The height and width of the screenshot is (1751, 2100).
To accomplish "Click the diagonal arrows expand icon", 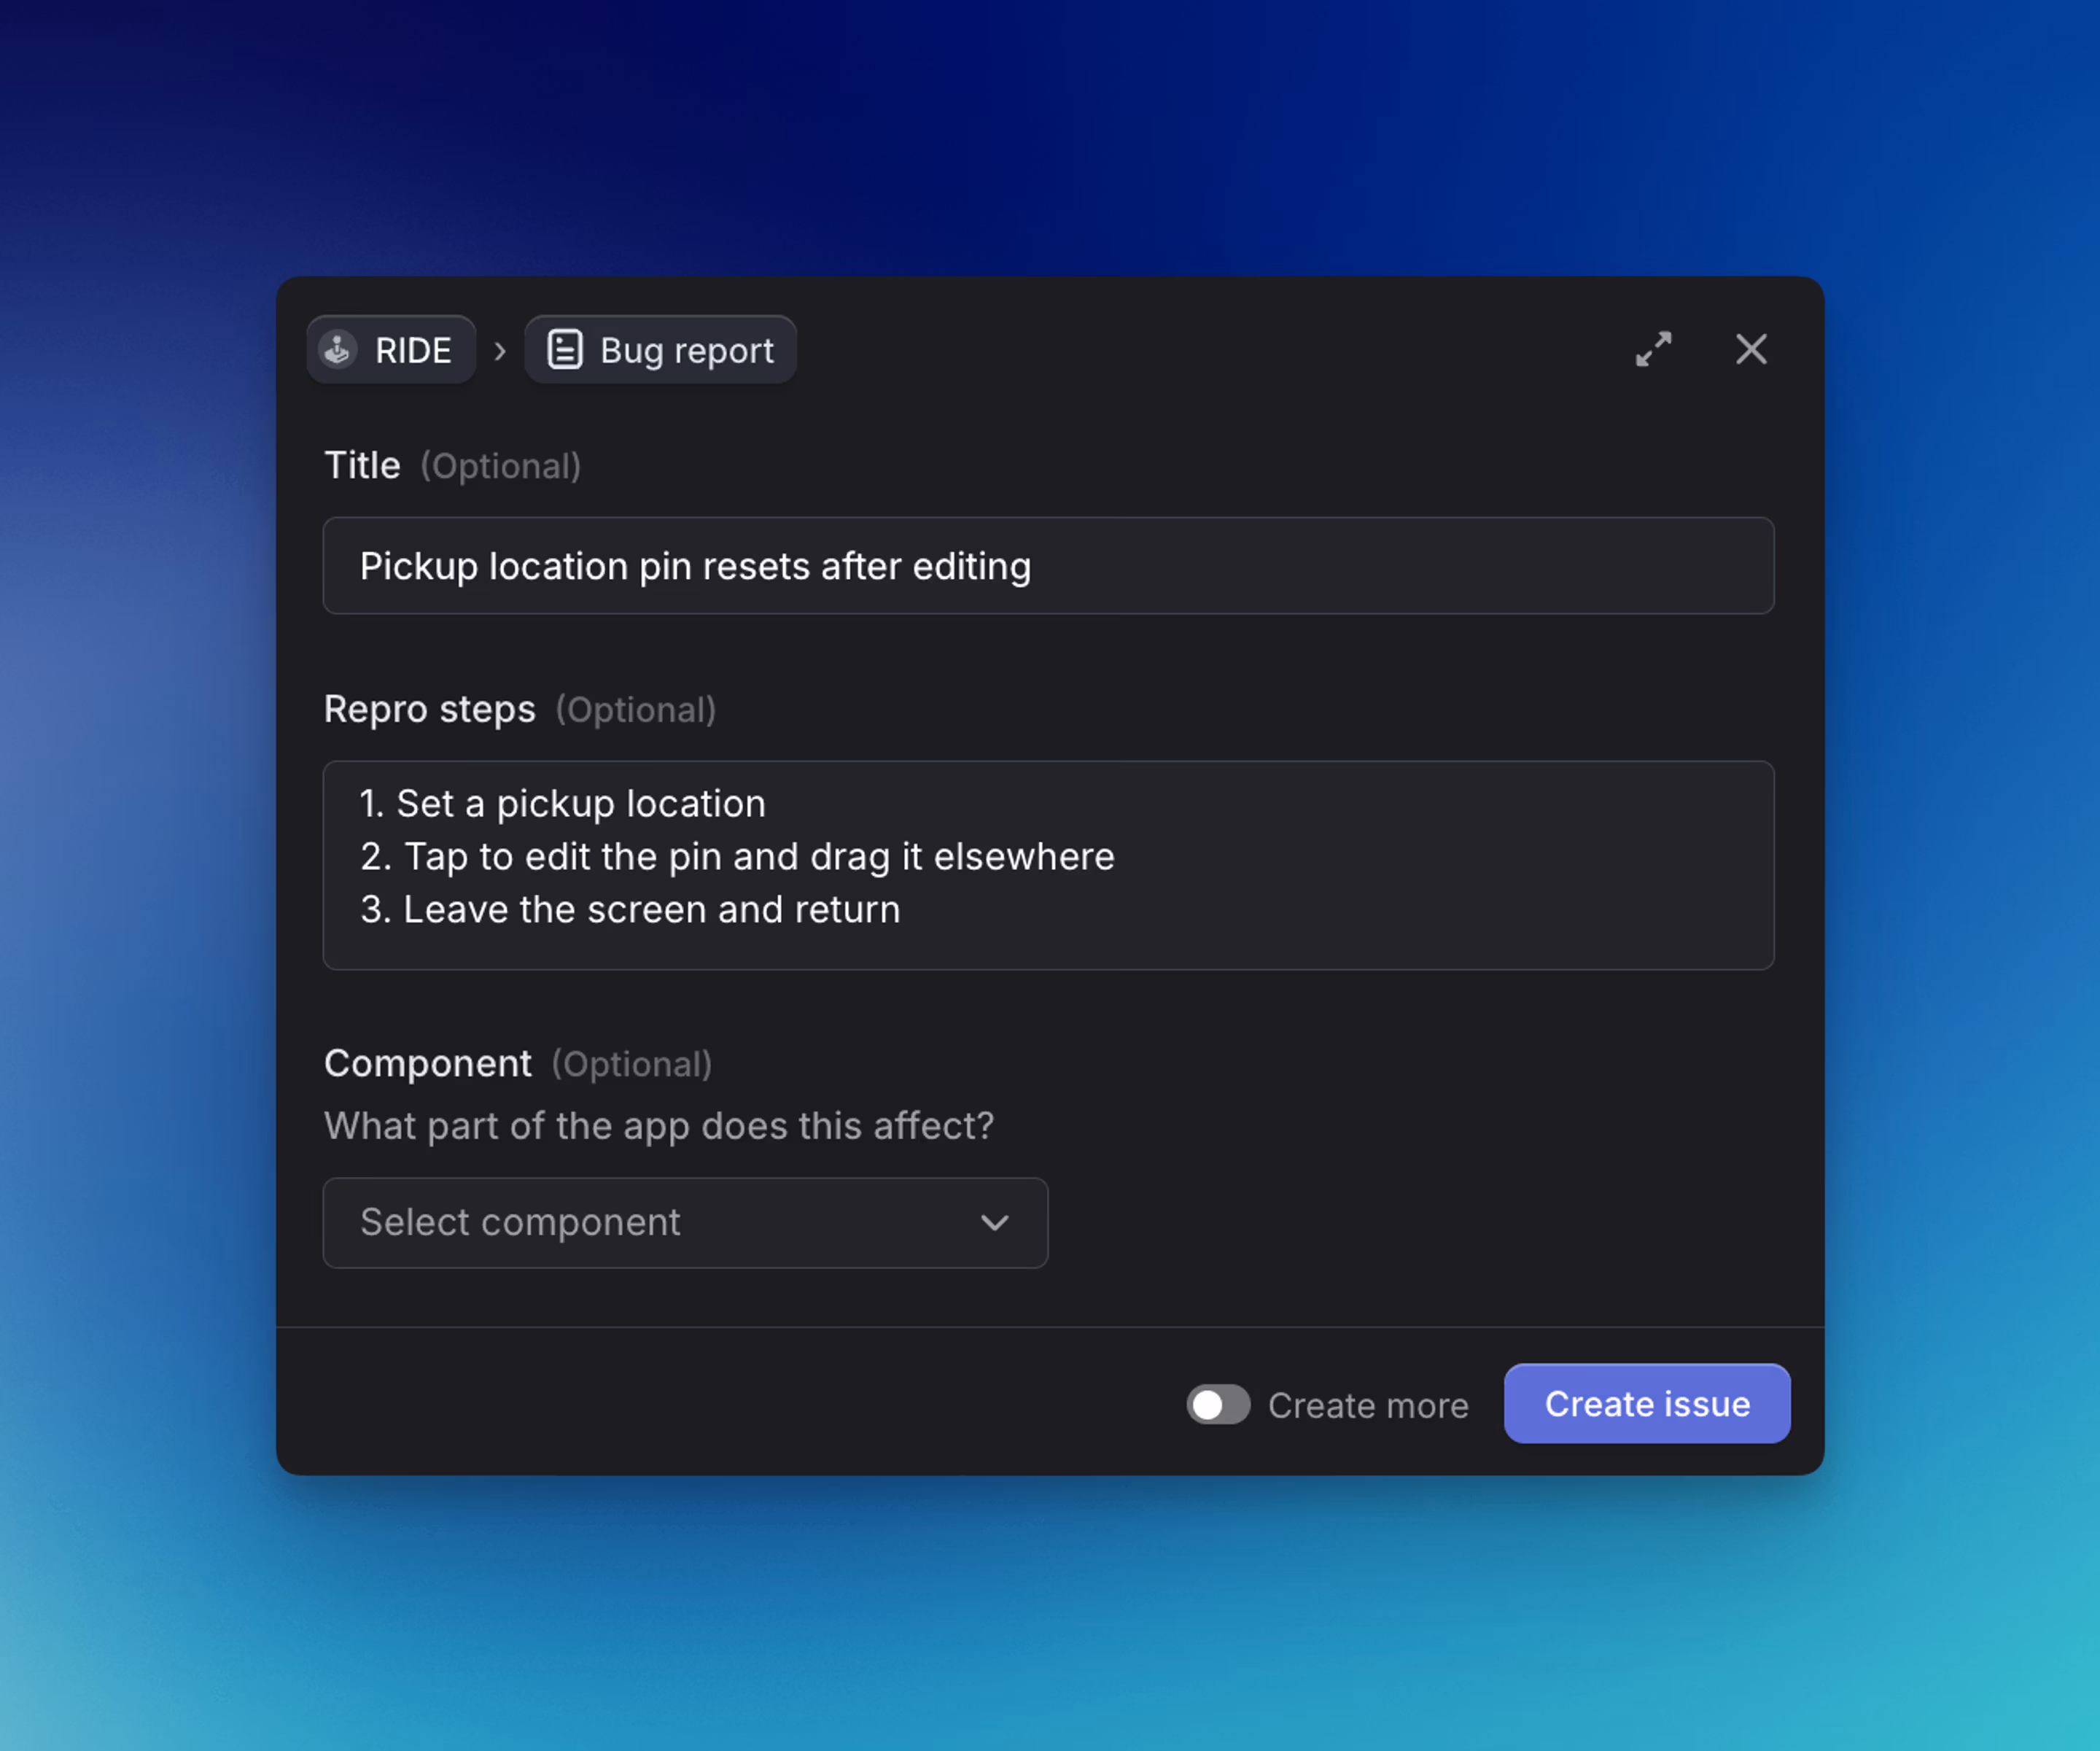I will (x=1654, y=349).
